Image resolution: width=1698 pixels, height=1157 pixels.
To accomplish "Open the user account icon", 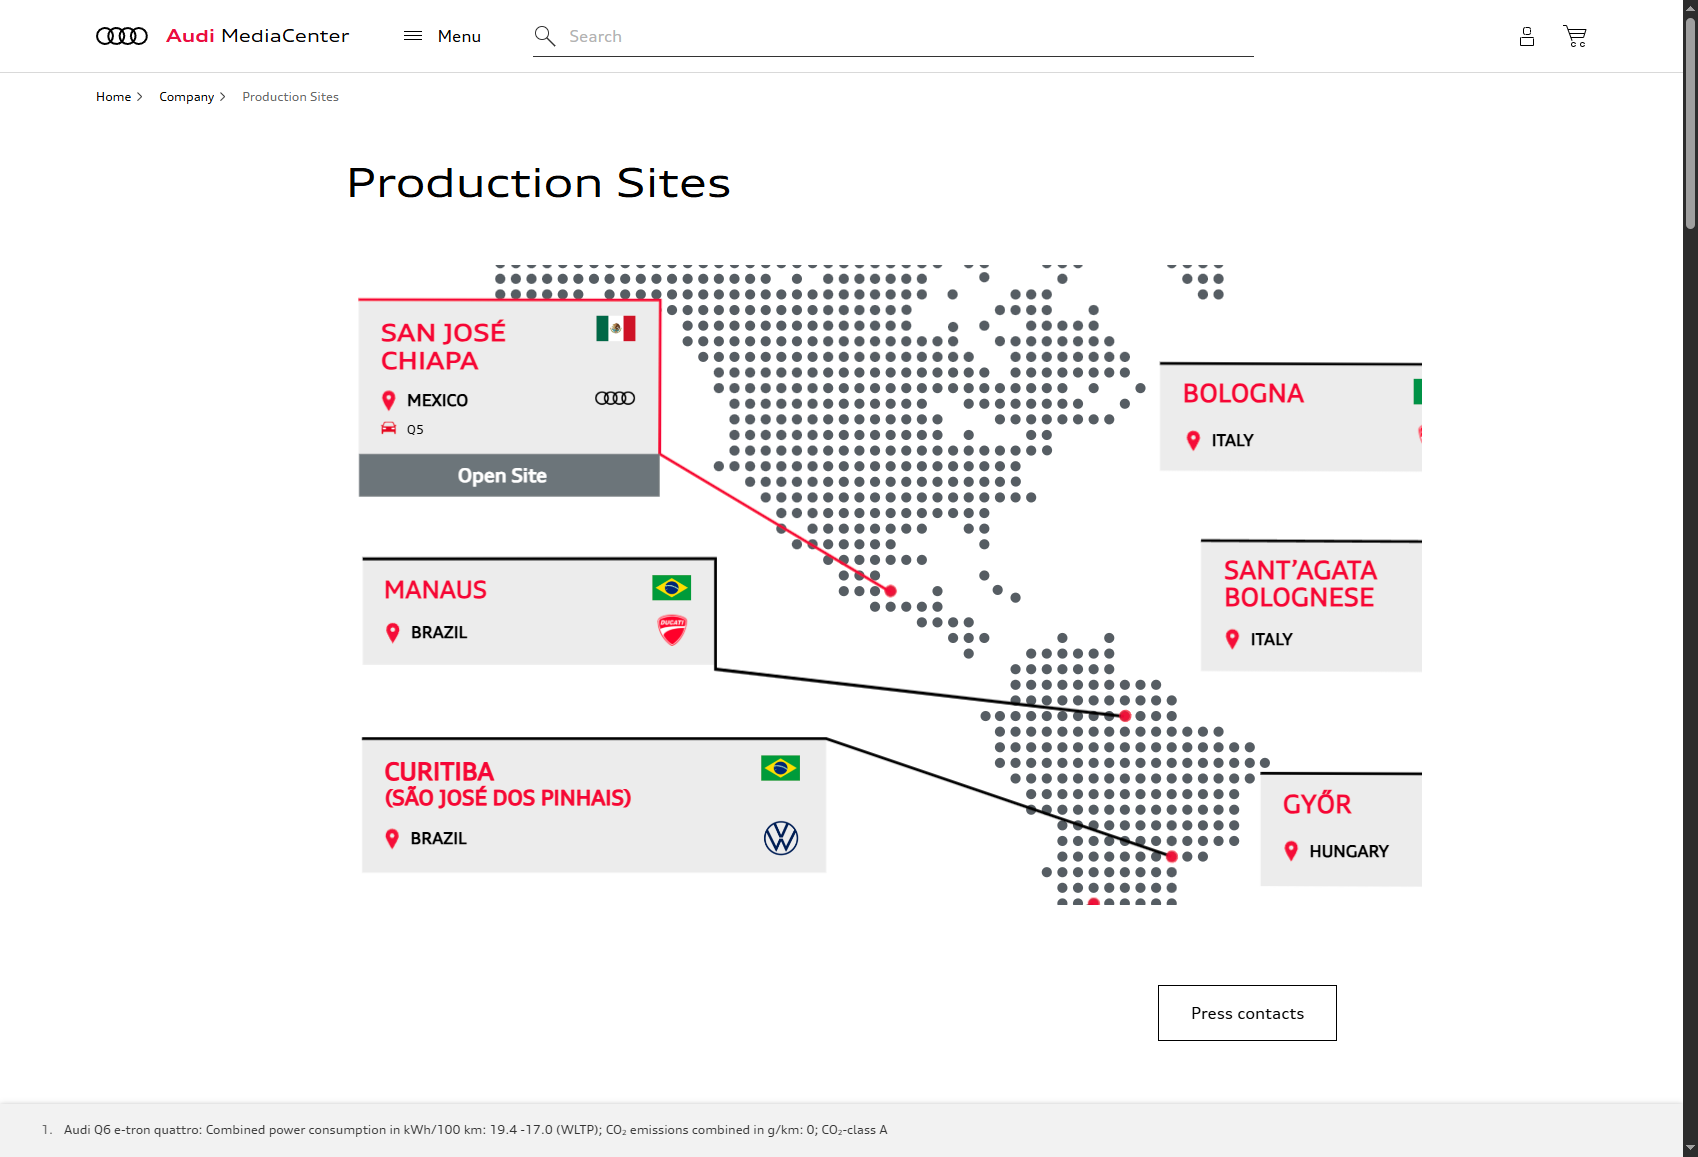I will pos(1526,36).
